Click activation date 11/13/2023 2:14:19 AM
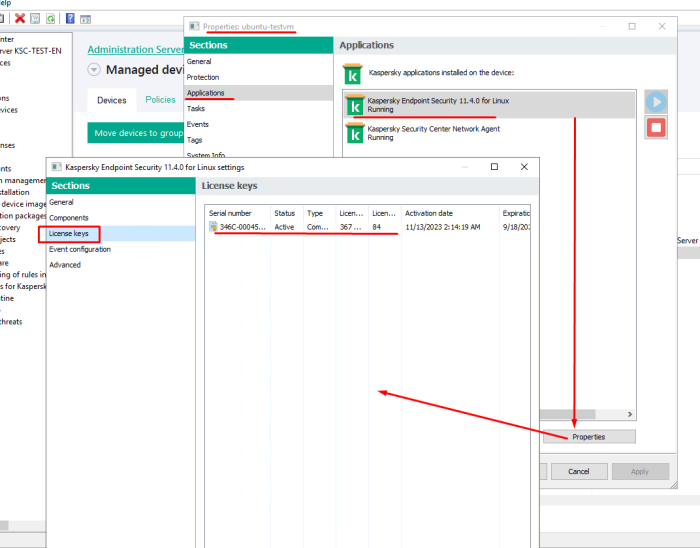This screenshot has width=700, height=548. click(x=443, y=227)
